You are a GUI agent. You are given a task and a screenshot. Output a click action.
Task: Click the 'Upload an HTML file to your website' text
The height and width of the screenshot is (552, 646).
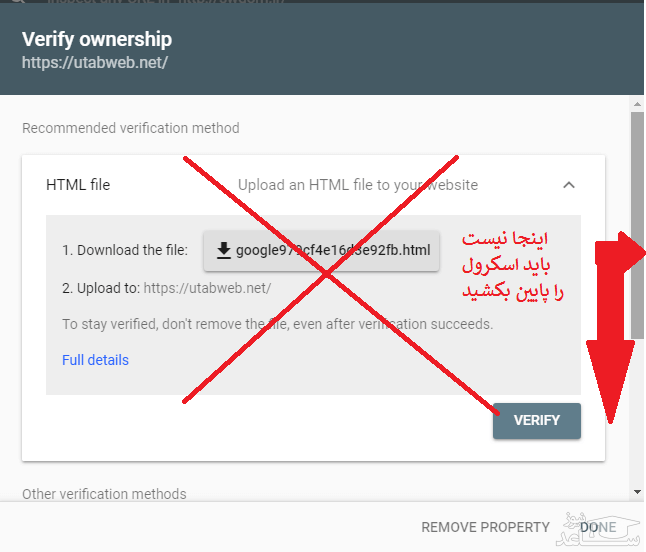[x=358, y=185]
